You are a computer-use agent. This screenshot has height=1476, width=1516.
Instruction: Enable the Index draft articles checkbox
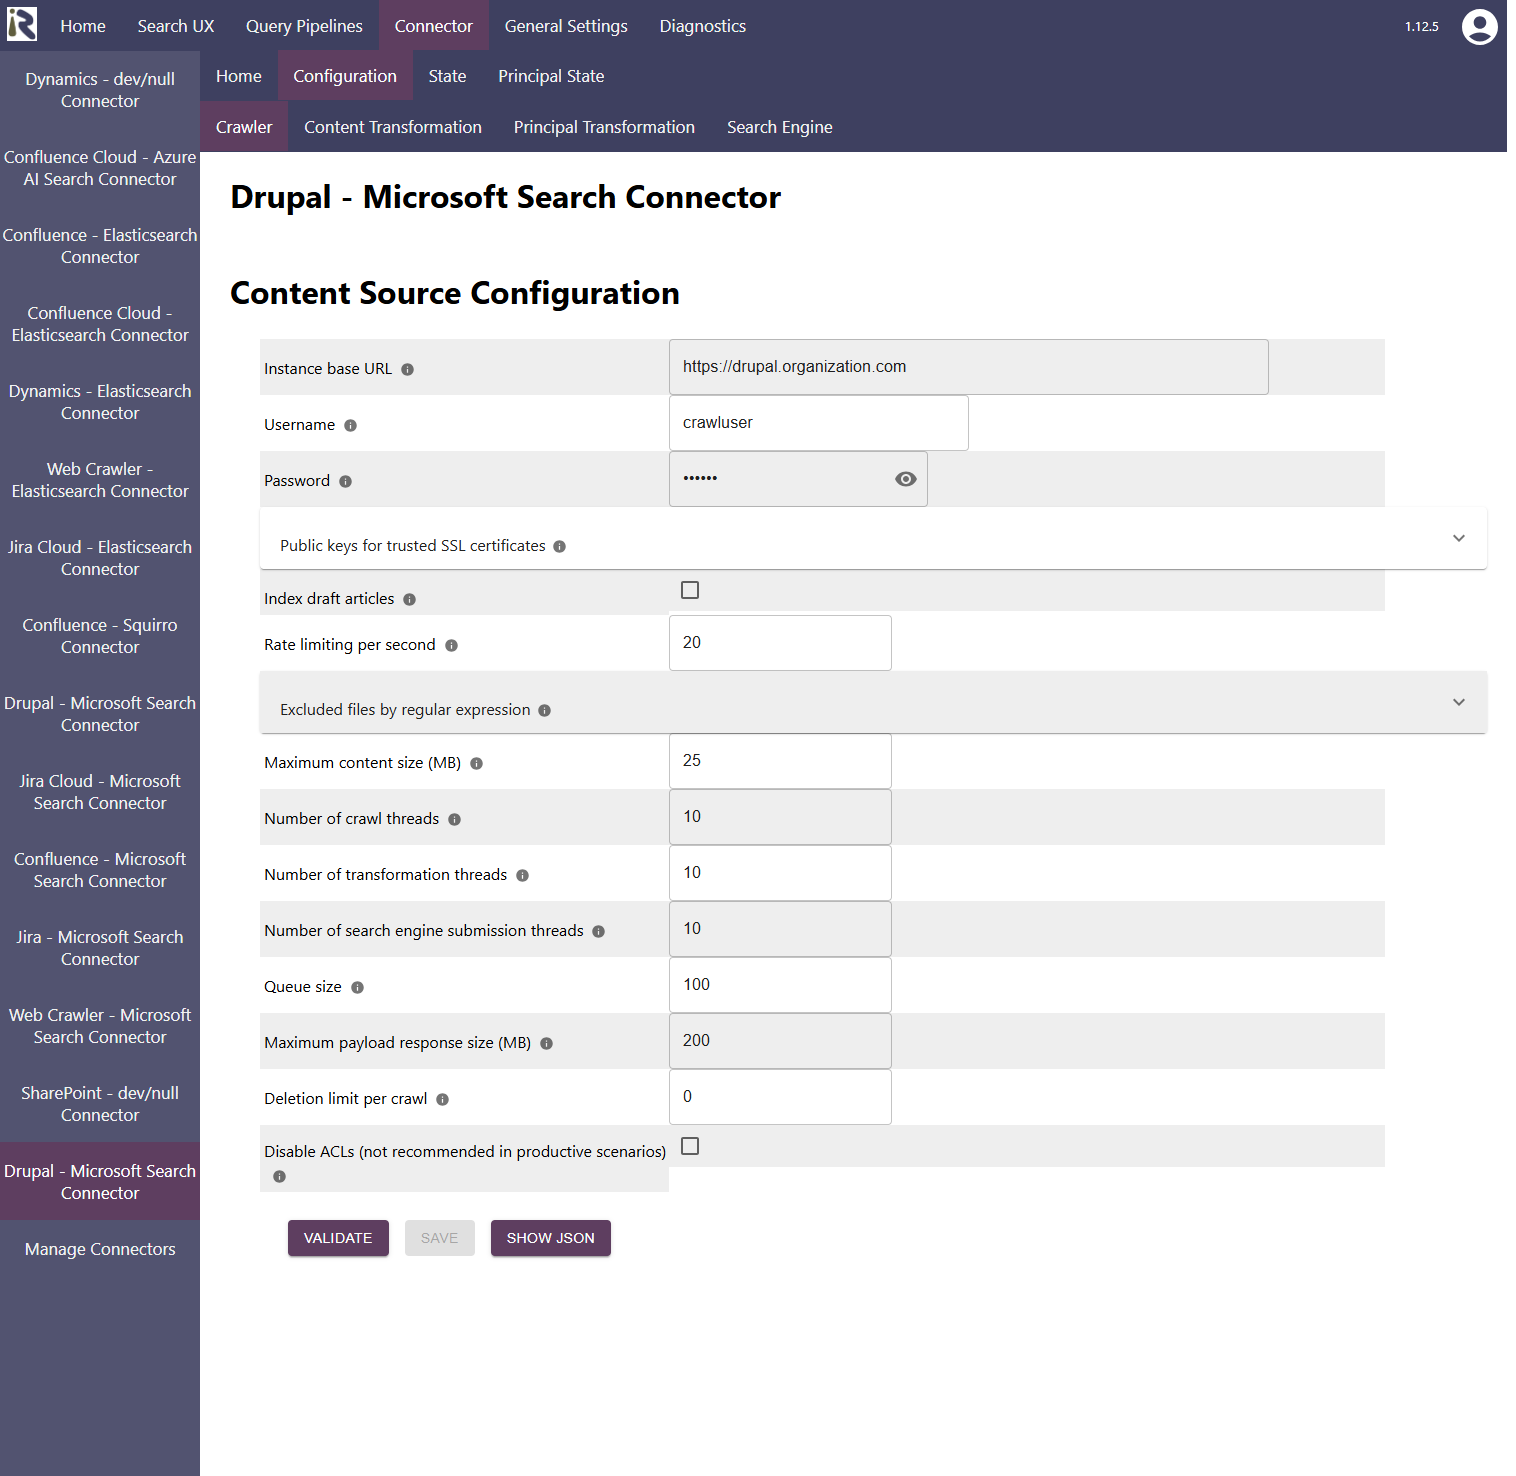tap(690, 591)
